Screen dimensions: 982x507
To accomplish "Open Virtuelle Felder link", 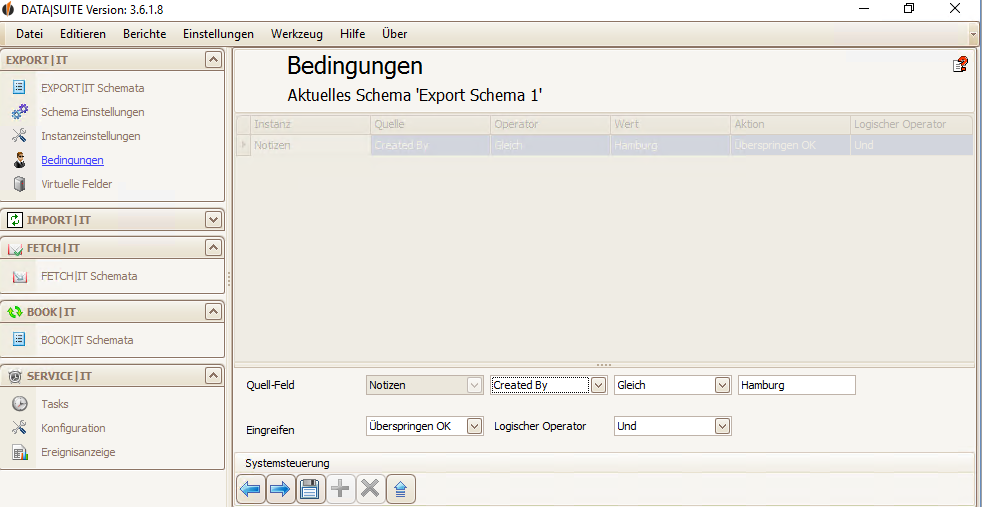I will point(76,184).
